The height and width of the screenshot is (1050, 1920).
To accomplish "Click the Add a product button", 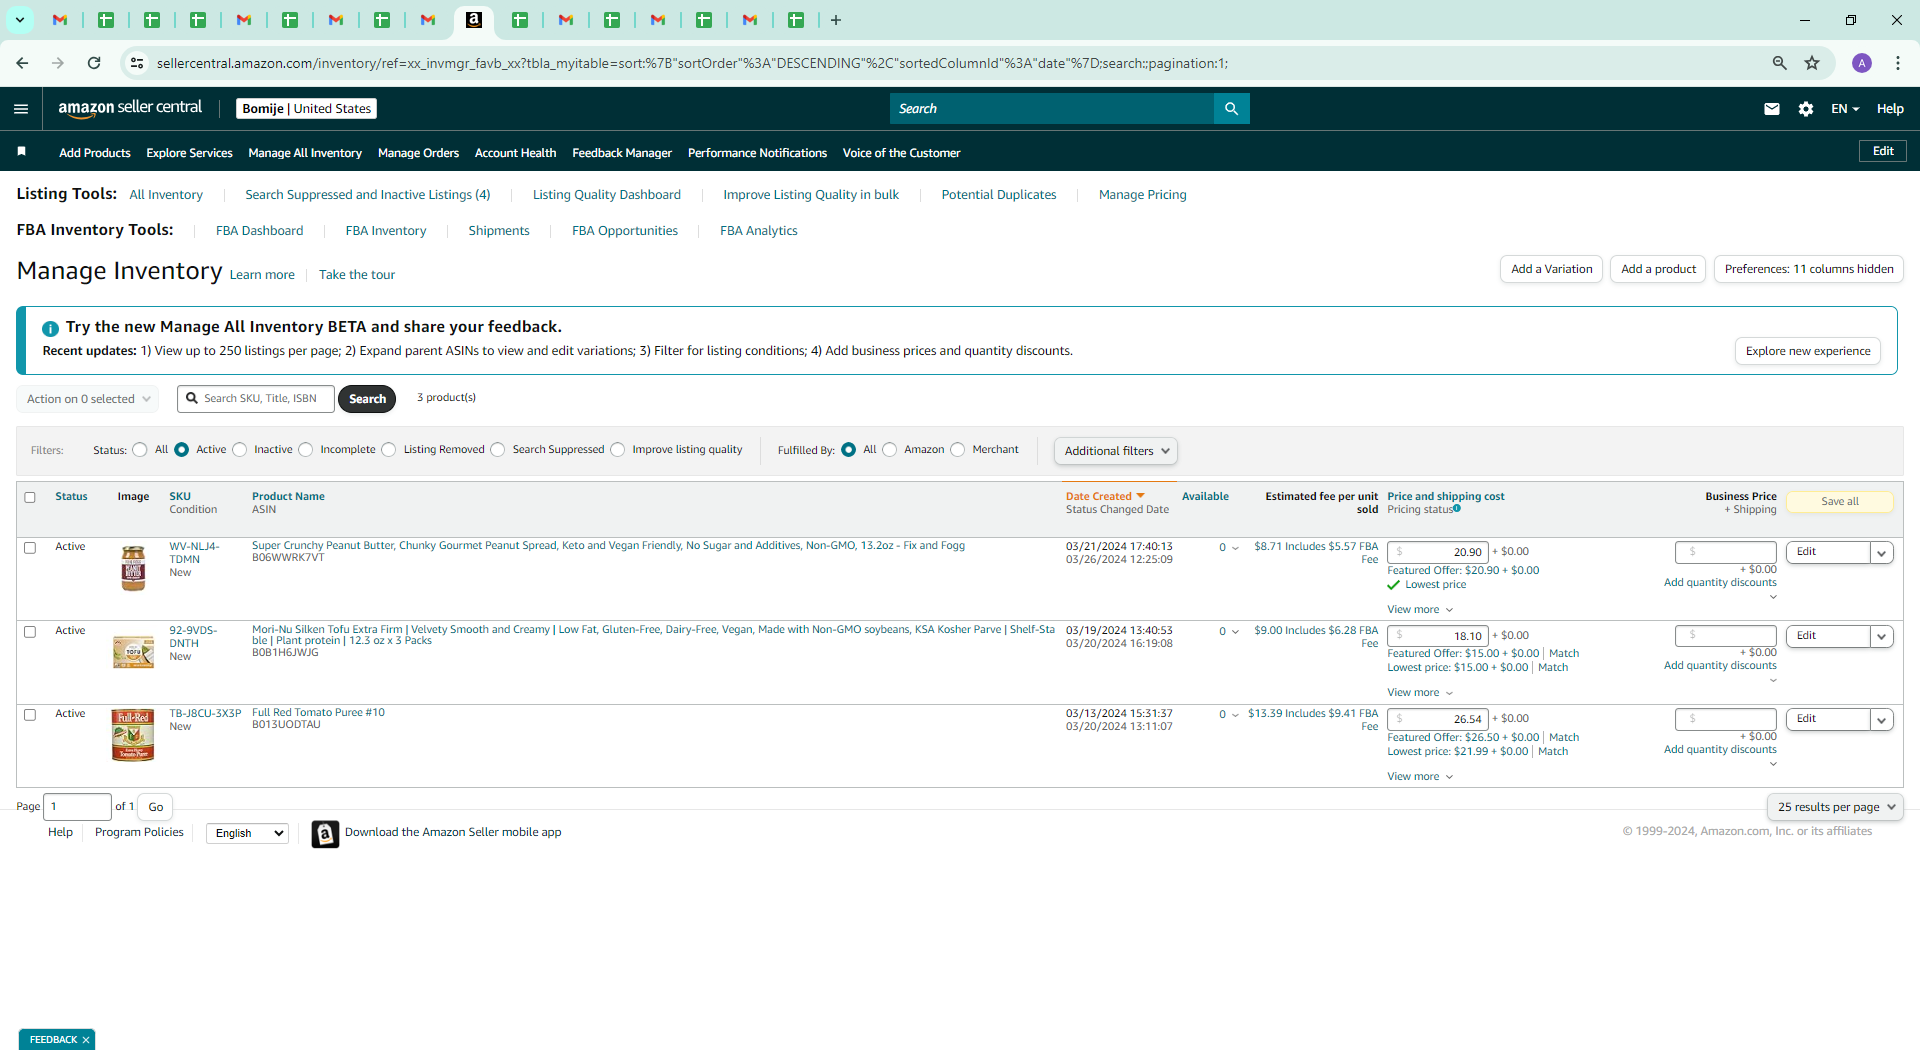I will tap(1658, 269).
